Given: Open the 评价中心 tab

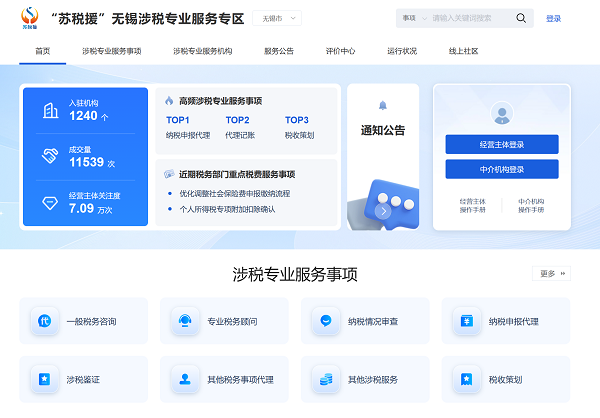Looking at the screenshot, I should point(340,51).
